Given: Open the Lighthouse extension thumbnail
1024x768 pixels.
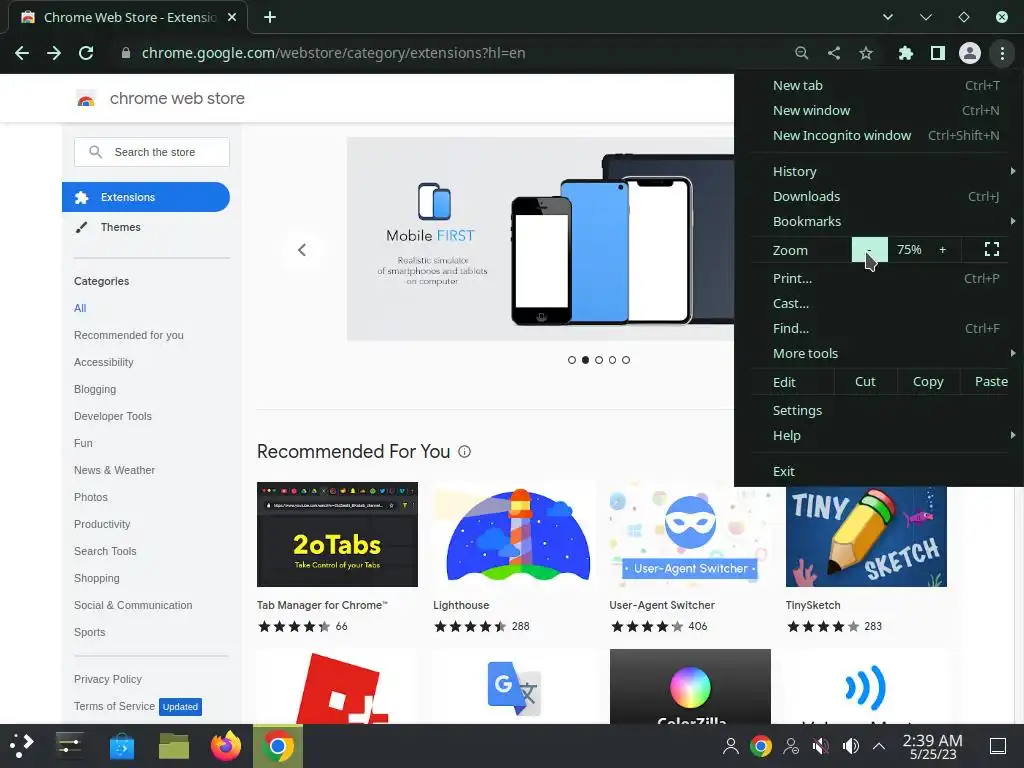Looking at the screenshot, I should click(x=514, y=534).
